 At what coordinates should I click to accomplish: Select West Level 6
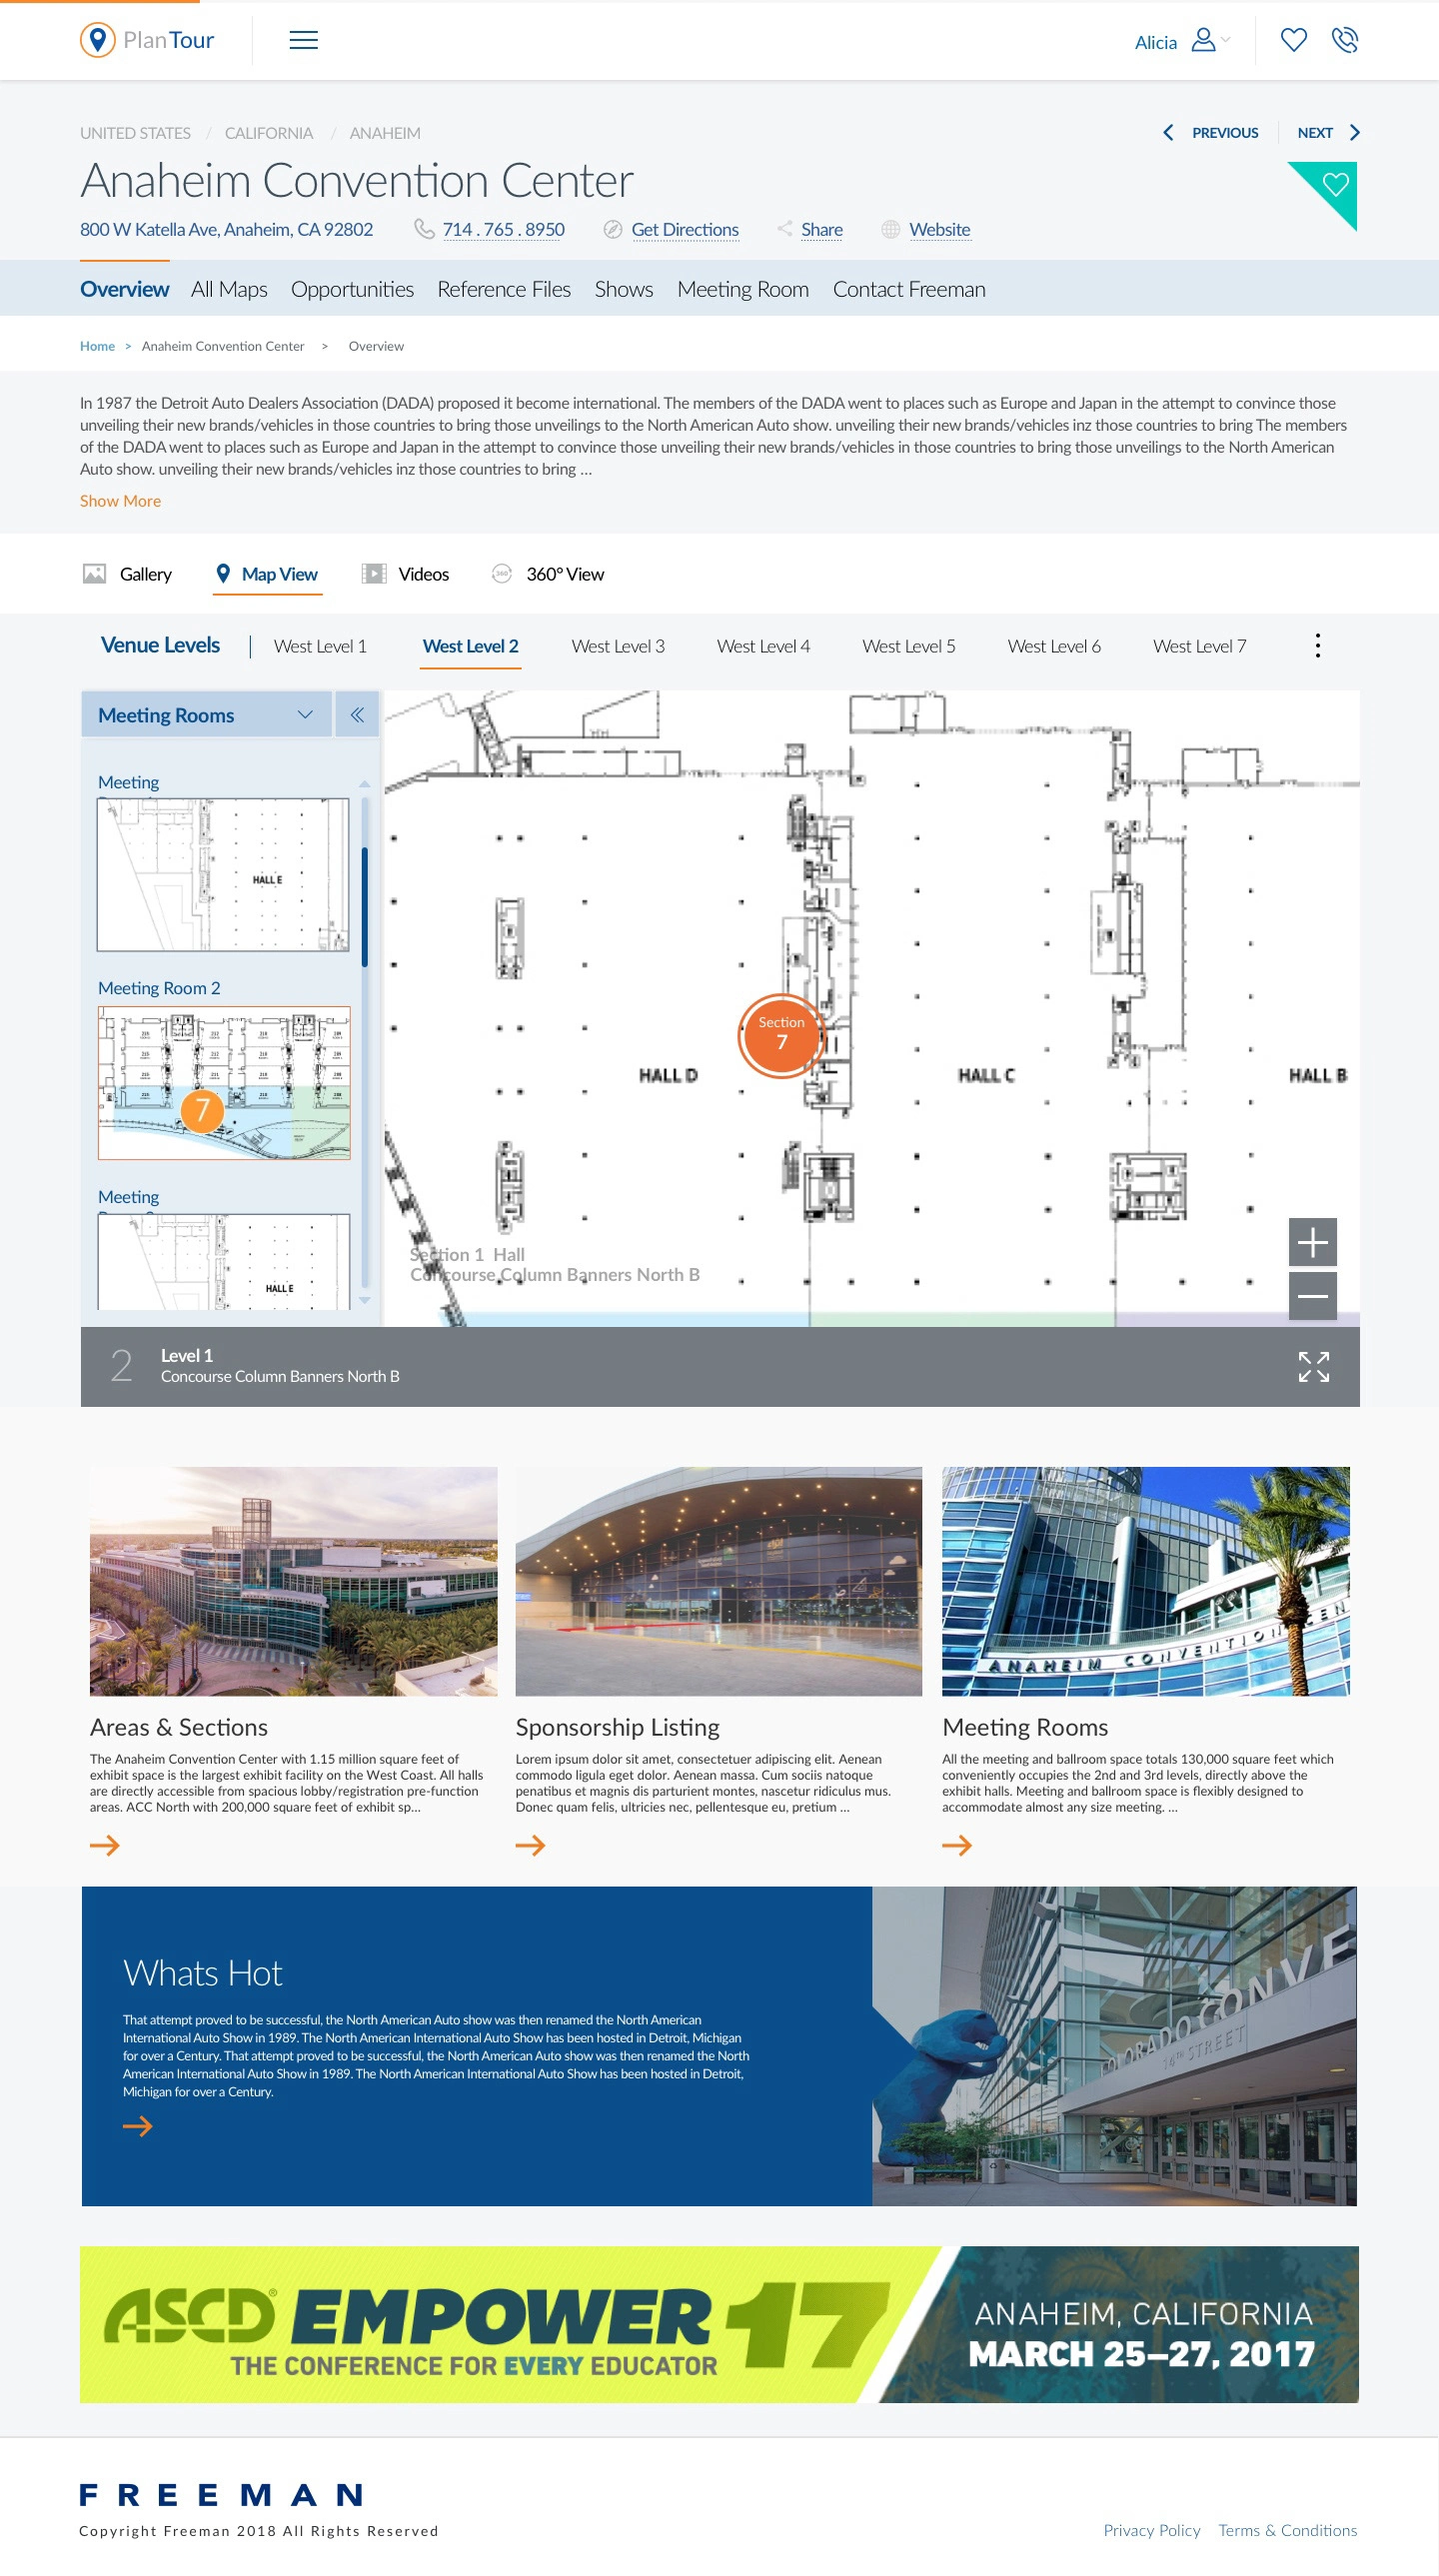point(1054,646)
